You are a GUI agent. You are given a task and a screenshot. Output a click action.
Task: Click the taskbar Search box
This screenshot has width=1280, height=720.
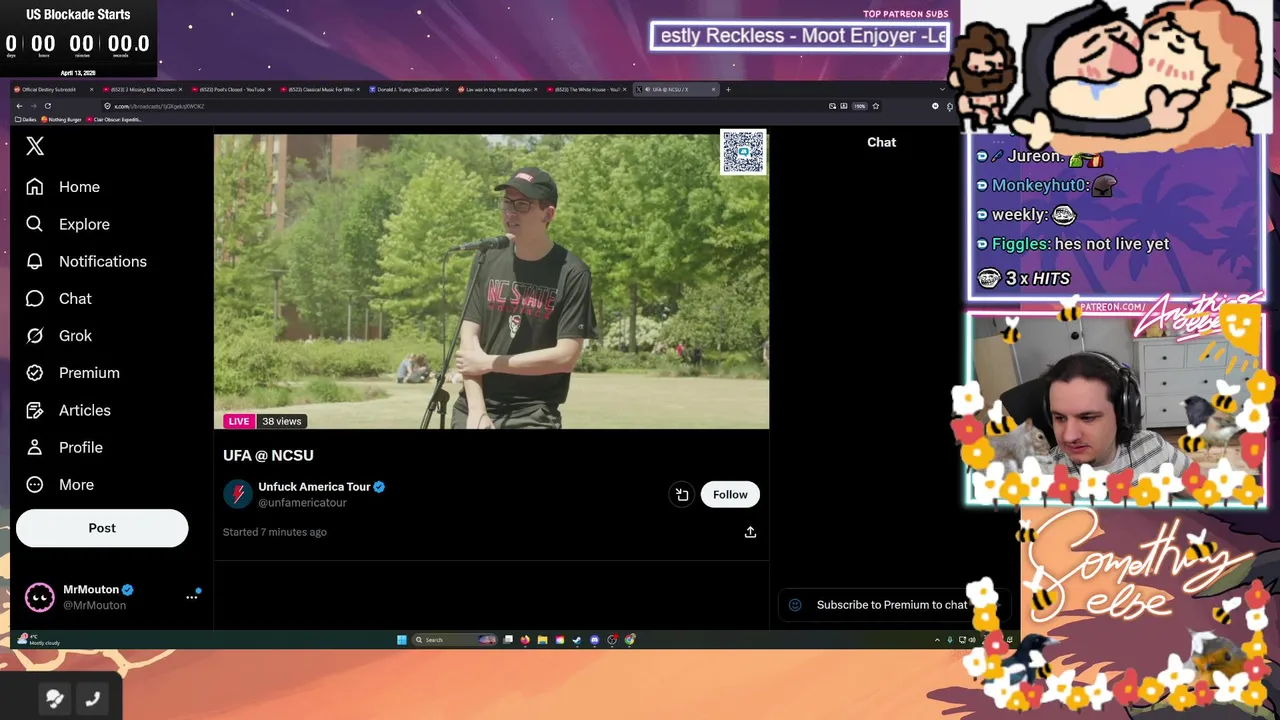click(455, 640)
